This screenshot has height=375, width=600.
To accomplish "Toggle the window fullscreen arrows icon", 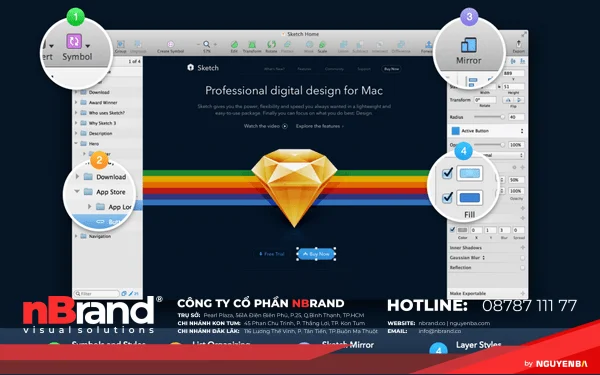I will 523,34.
